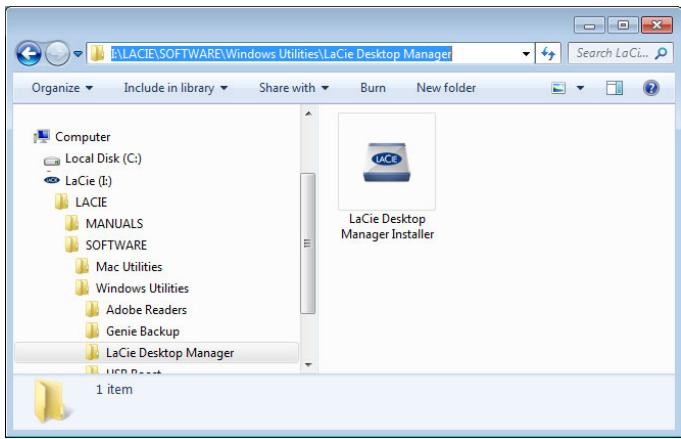Select Local Disk (C:) in the tree
The height and width of the screenshot is (439, 681).
point(103,158)
